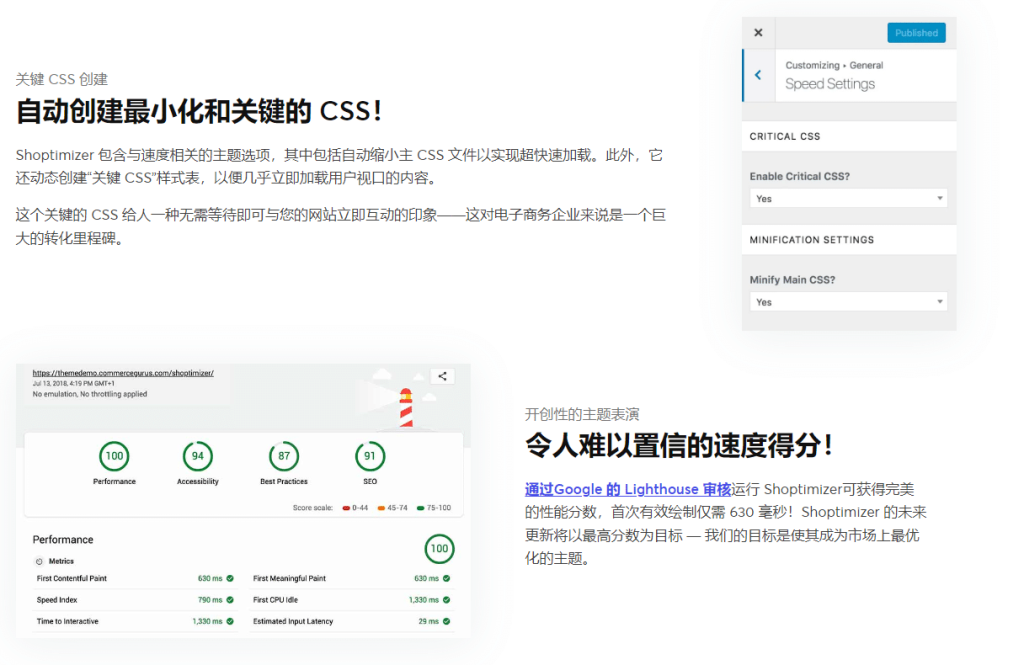Select the Accessibility 94 score gauge
Screen dimensions: 1024x665
click(x=198, y=456)
